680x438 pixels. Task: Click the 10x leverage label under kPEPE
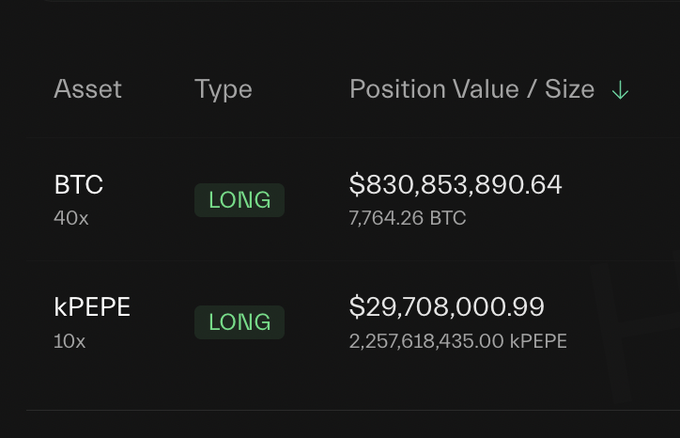click(x=70, y=341)
